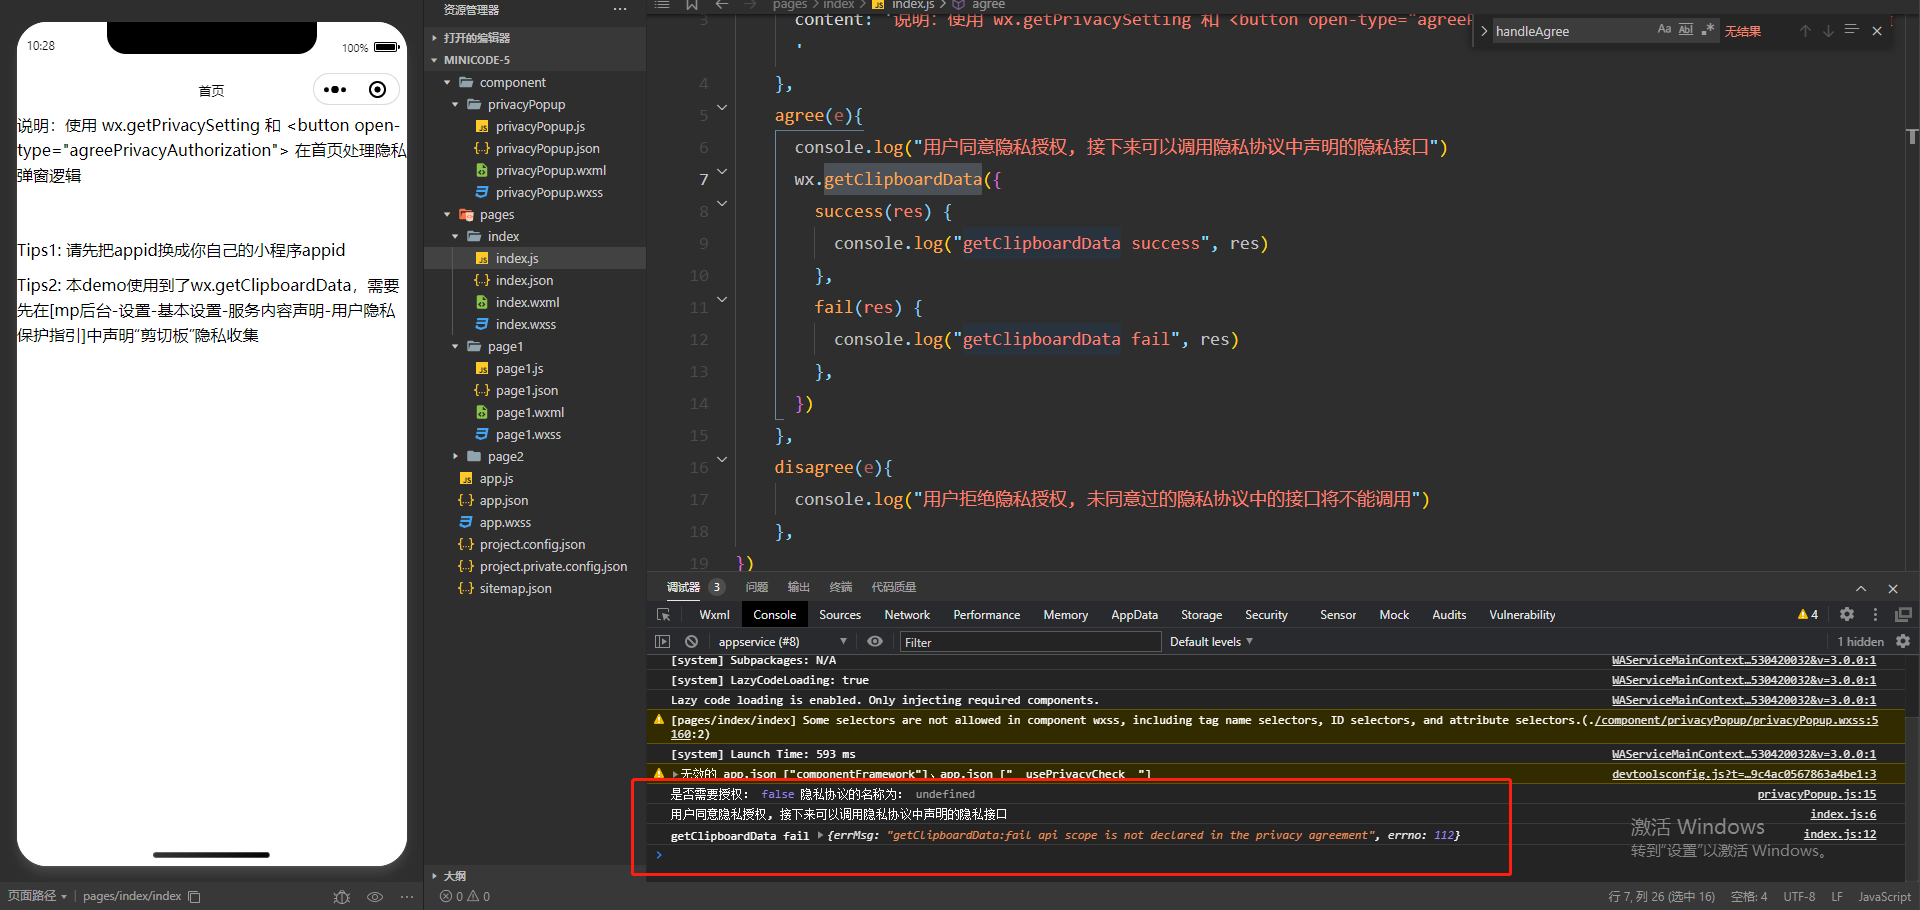Screen dimensions: 1920x910
Task: Click the UTF-8 encoding indicator
Action: [1799, 897]
